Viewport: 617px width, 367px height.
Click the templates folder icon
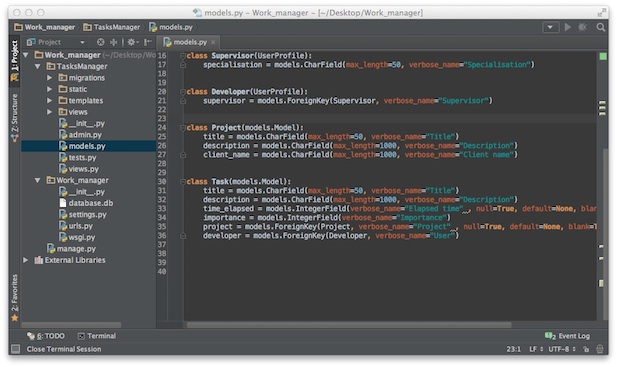tap(63, 101)
